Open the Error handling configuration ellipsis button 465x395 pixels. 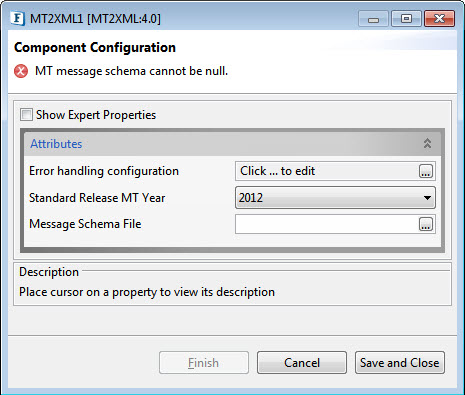pyautogui.click(x=426, y=171)
